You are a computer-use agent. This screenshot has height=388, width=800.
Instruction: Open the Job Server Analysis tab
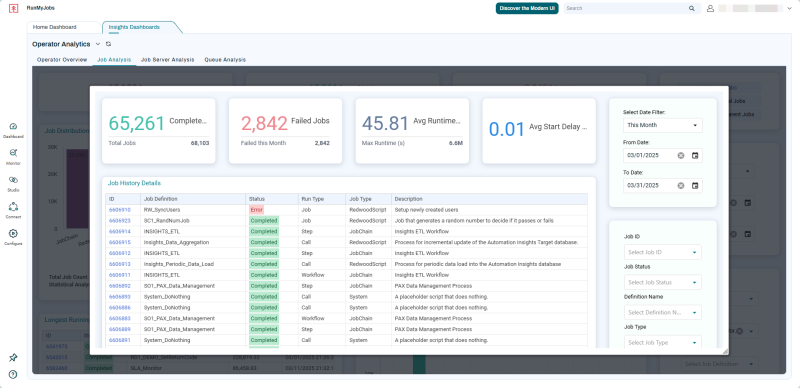(167, 60)
